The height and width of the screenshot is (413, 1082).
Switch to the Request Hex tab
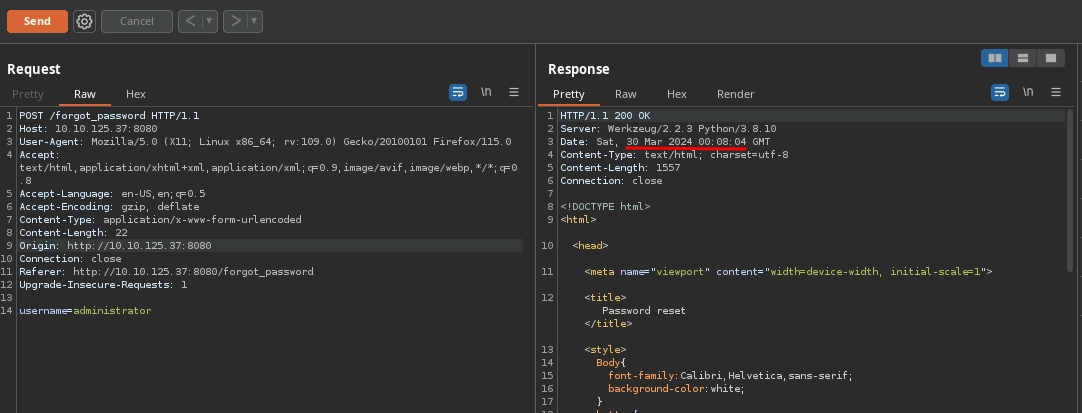[x=135, y=94]
